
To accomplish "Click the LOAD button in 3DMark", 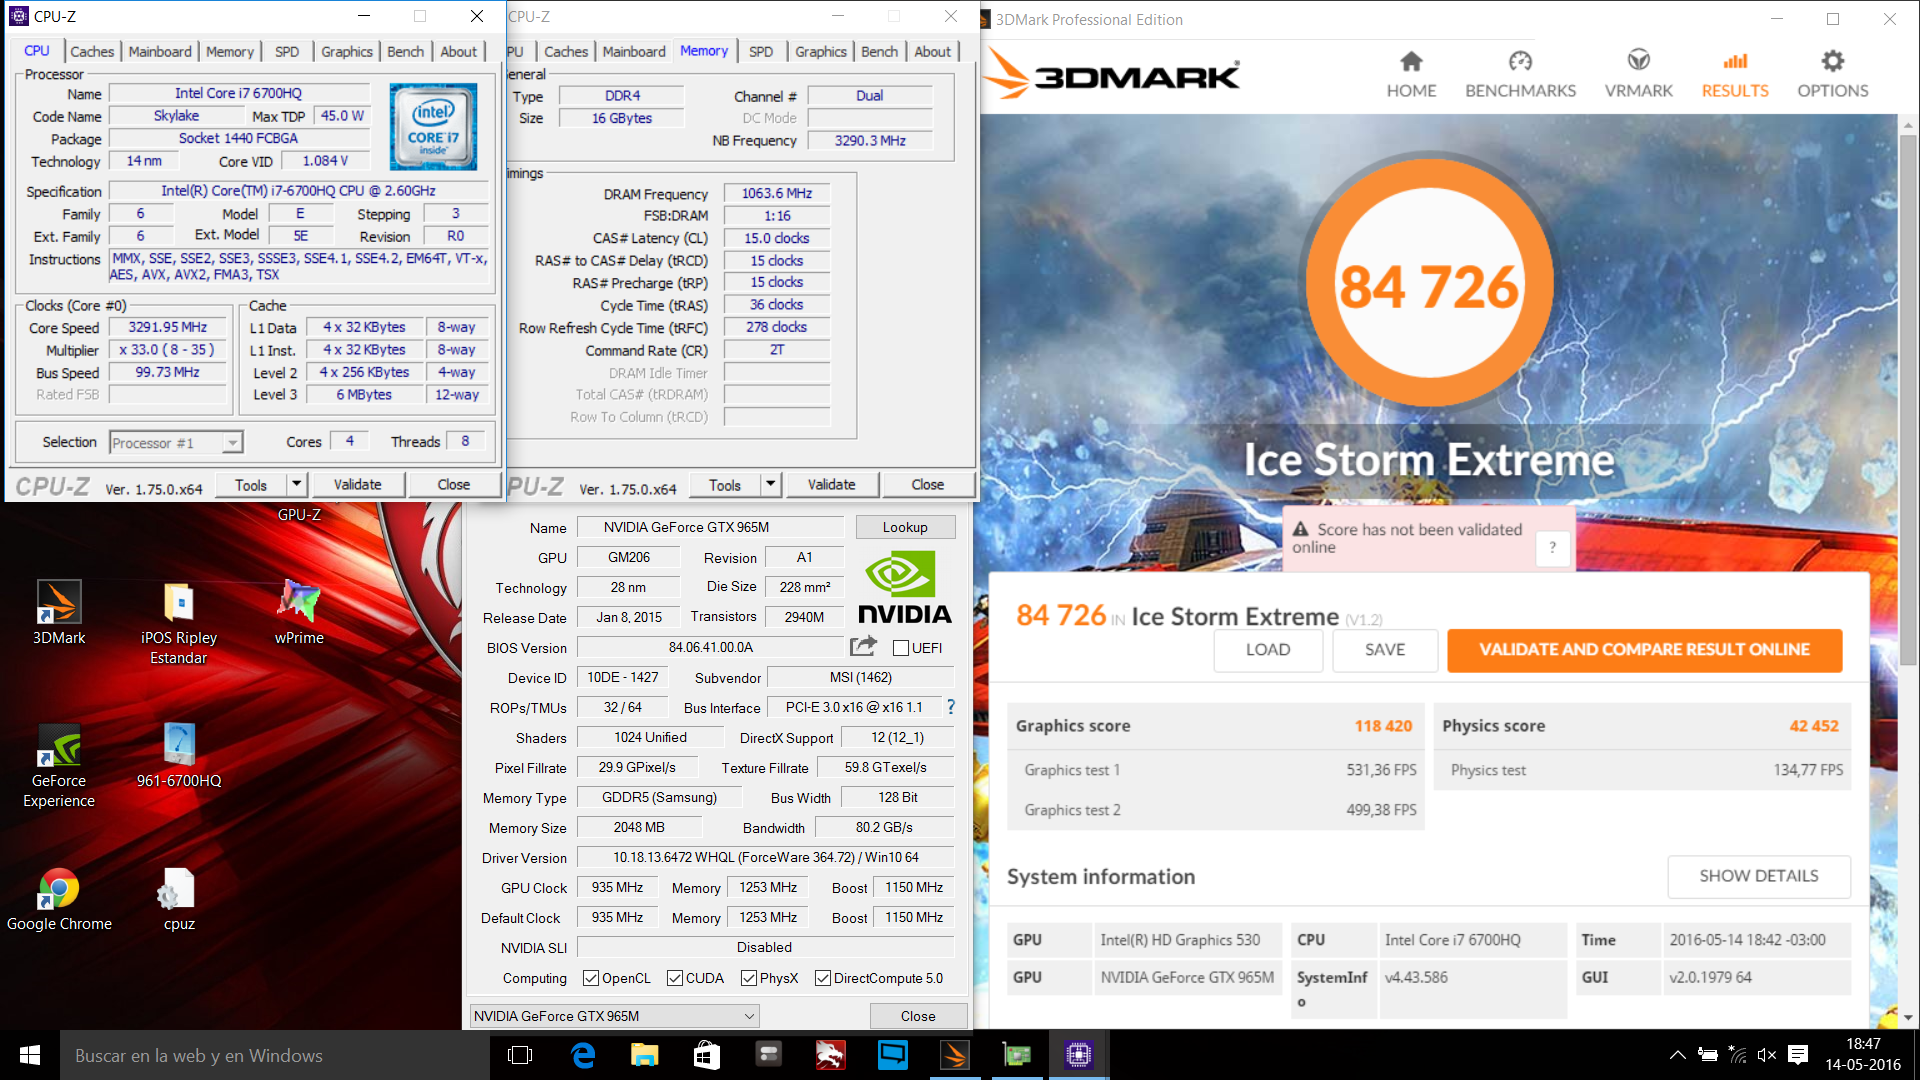I will click(1268, 650).
